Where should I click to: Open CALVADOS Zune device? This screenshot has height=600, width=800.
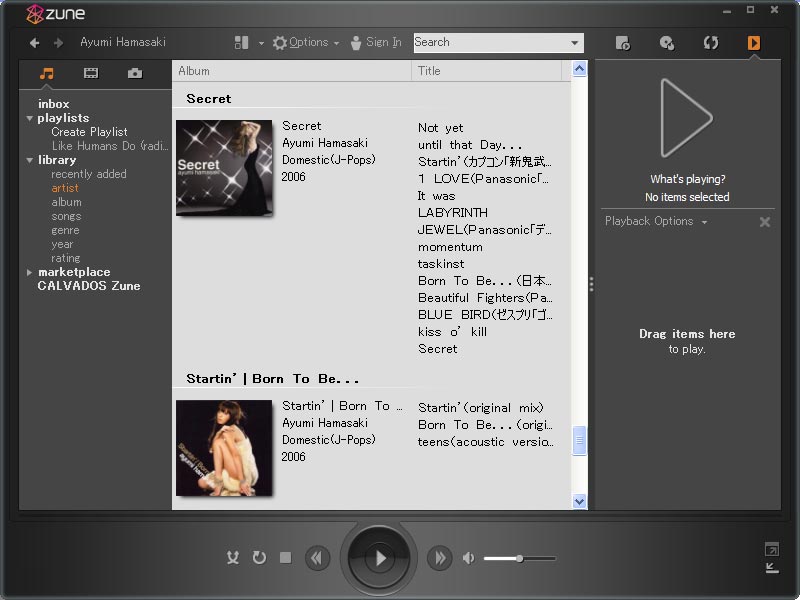(x=89, y=286)
